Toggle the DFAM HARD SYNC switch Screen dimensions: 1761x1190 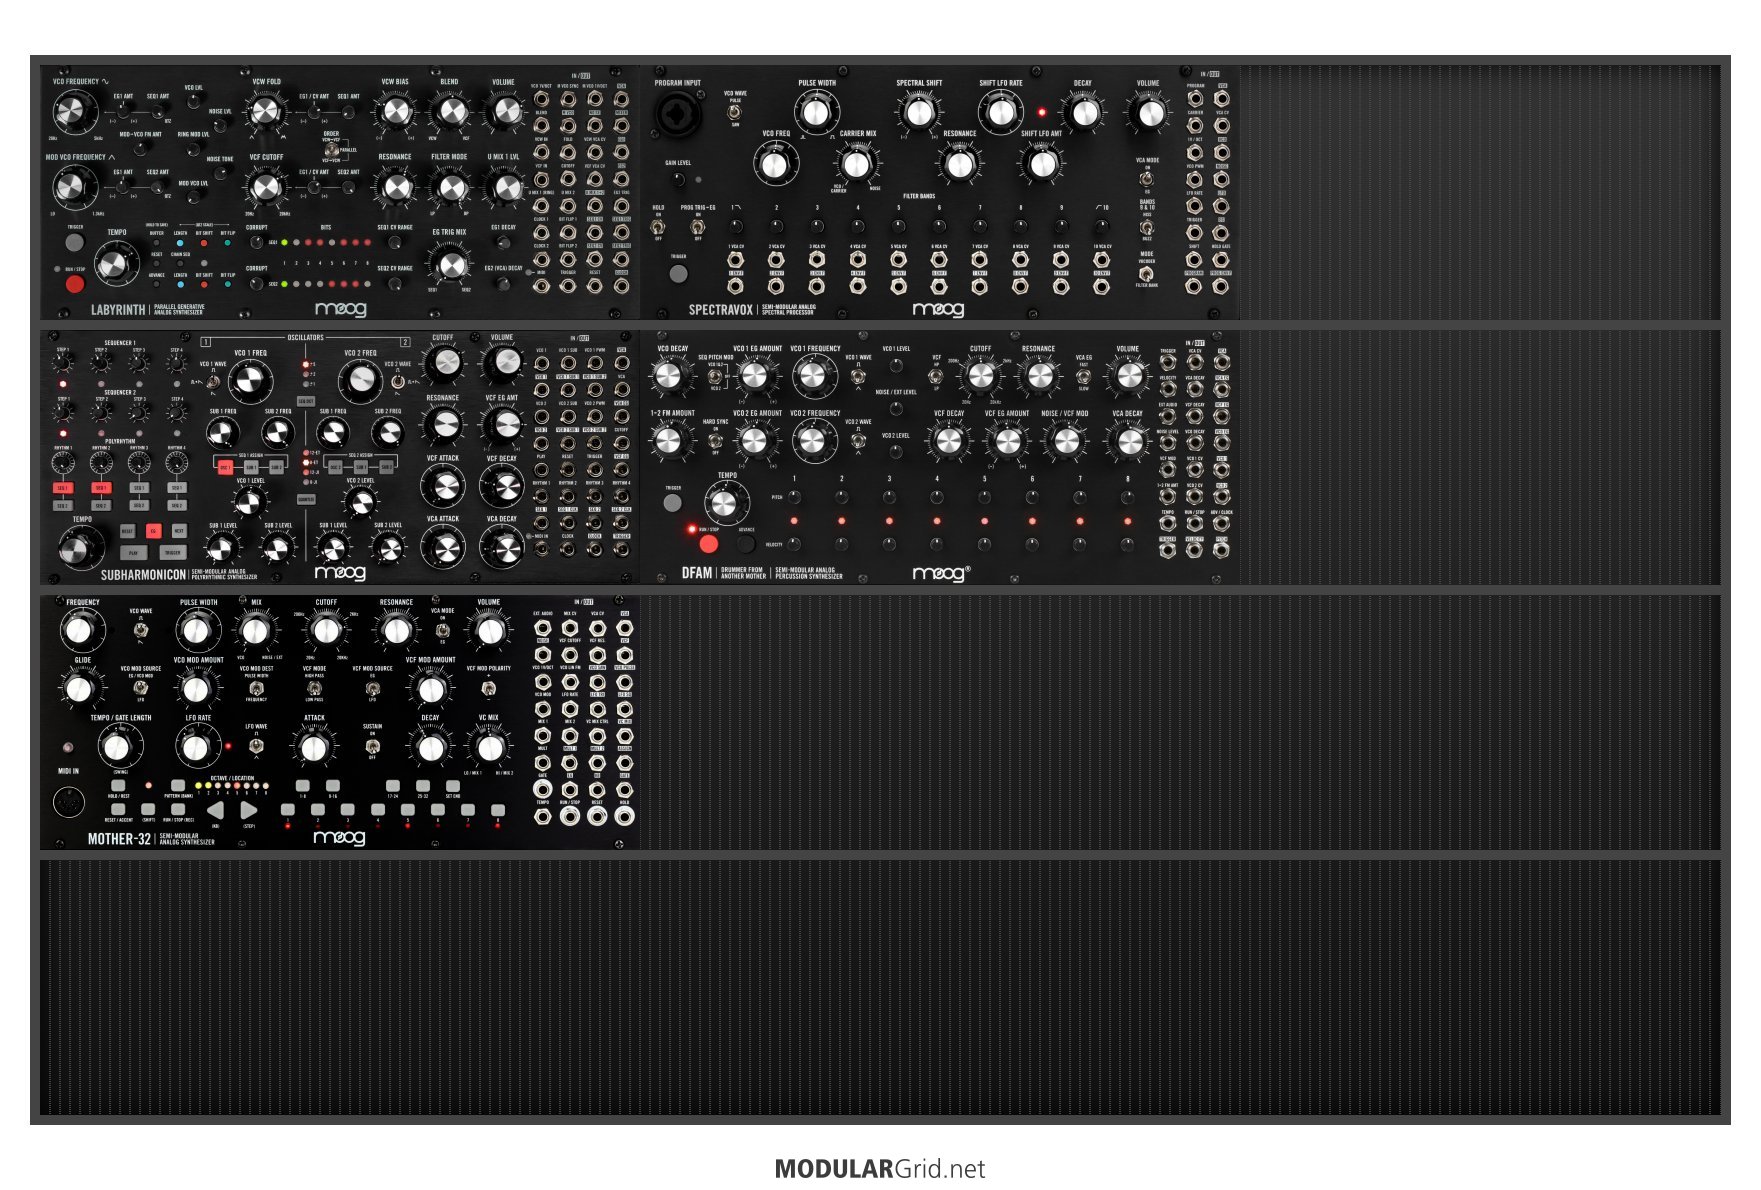click(715, 440)
